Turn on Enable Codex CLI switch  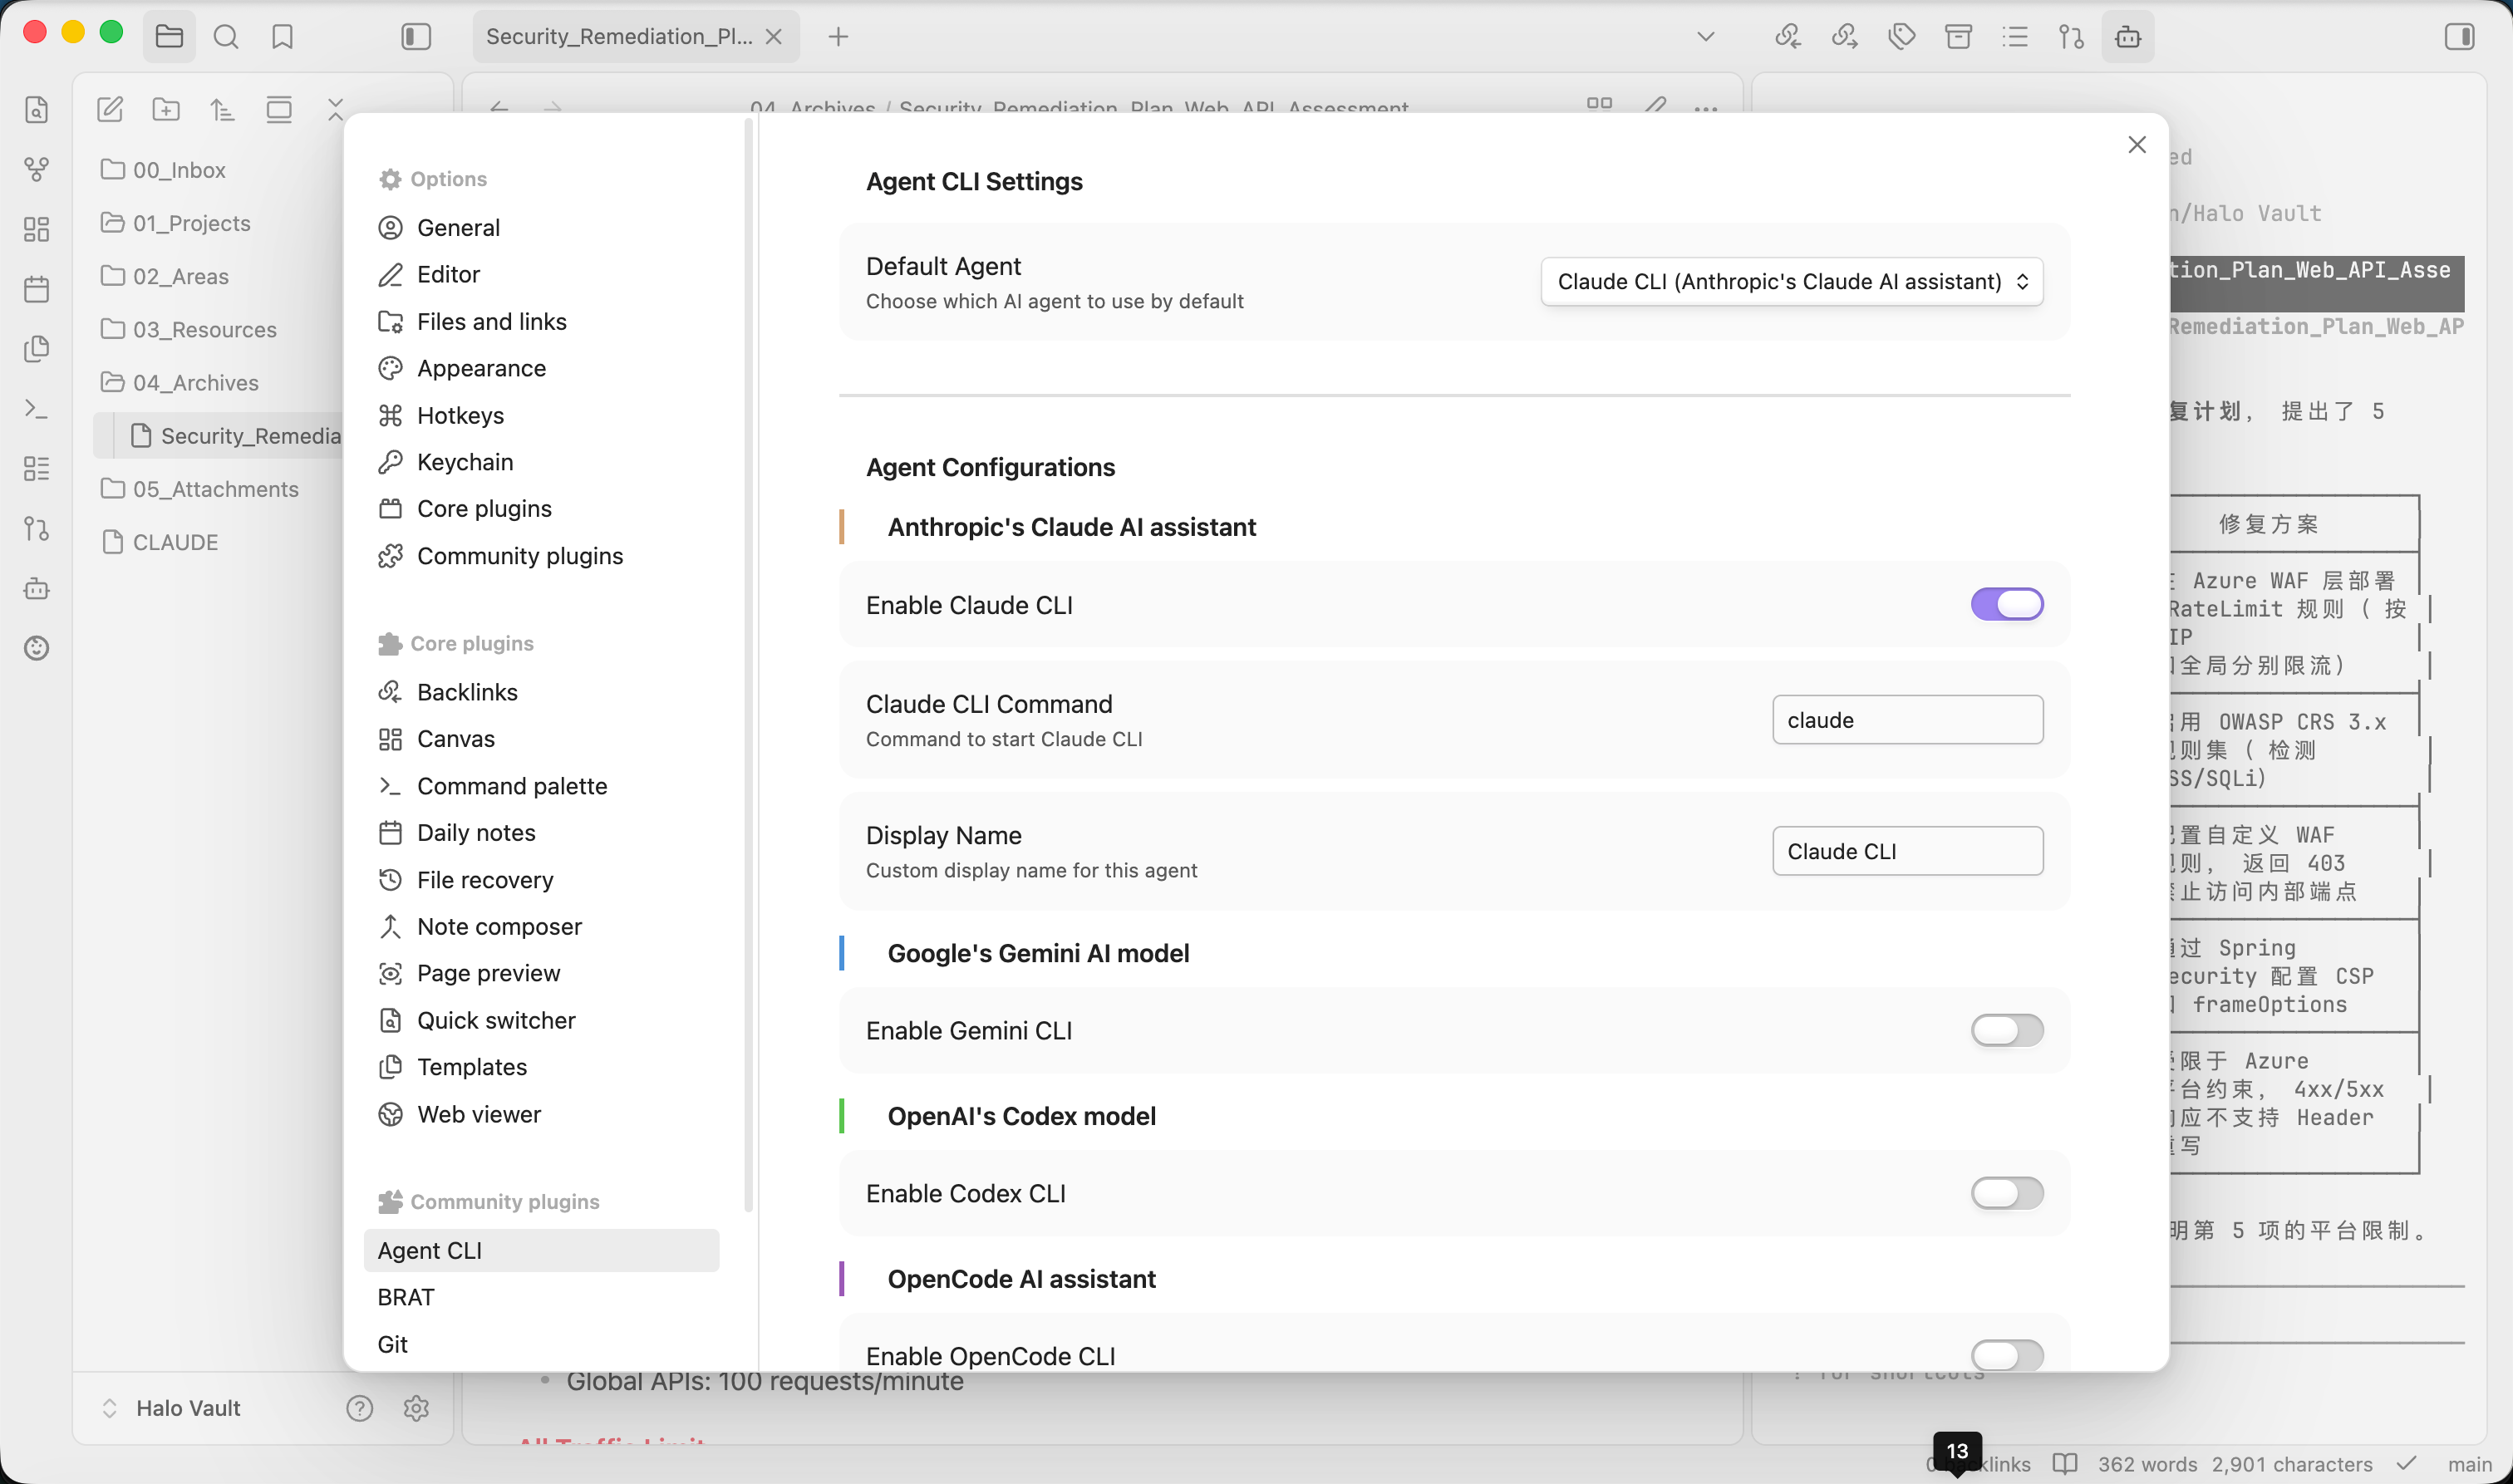tap(2006, 1193)
